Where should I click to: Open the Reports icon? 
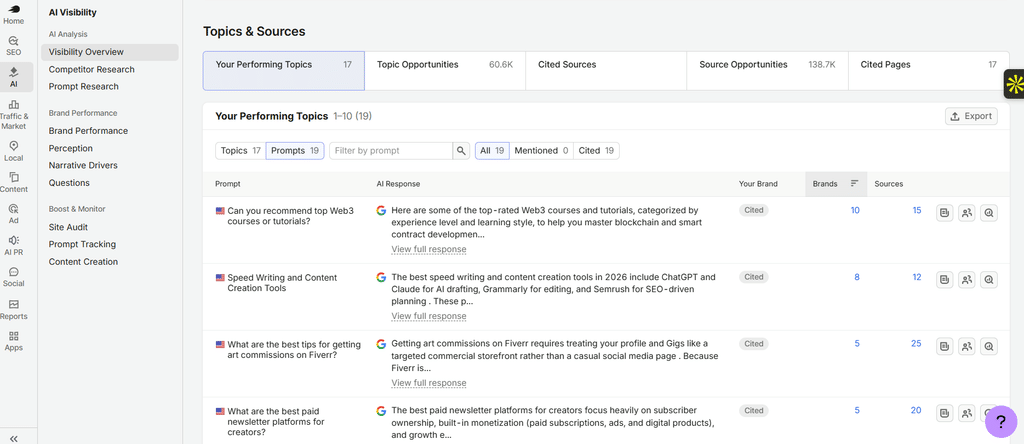click(14, 309)
